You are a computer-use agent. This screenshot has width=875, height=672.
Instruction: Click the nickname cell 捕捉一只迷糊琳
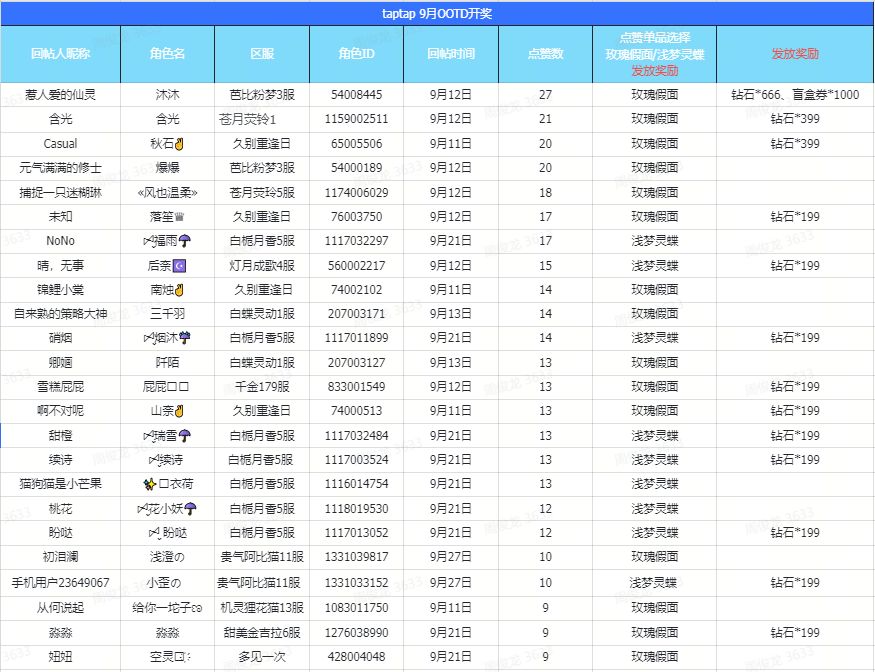pyautogui.click(x=60, y=193)
